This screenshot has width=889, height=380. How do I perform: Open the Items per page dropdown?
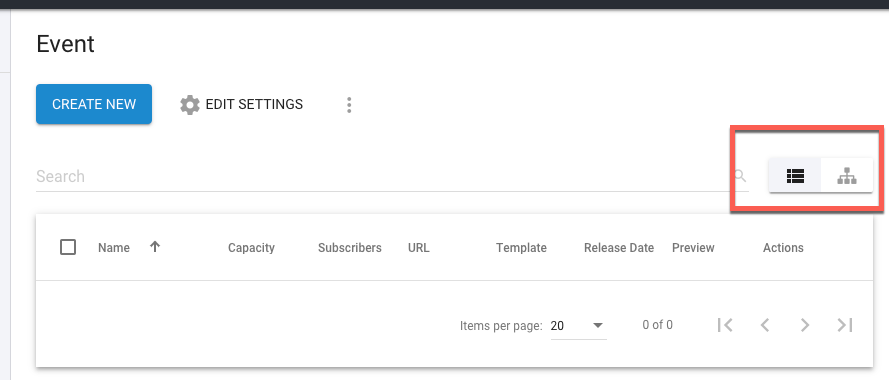578,326
